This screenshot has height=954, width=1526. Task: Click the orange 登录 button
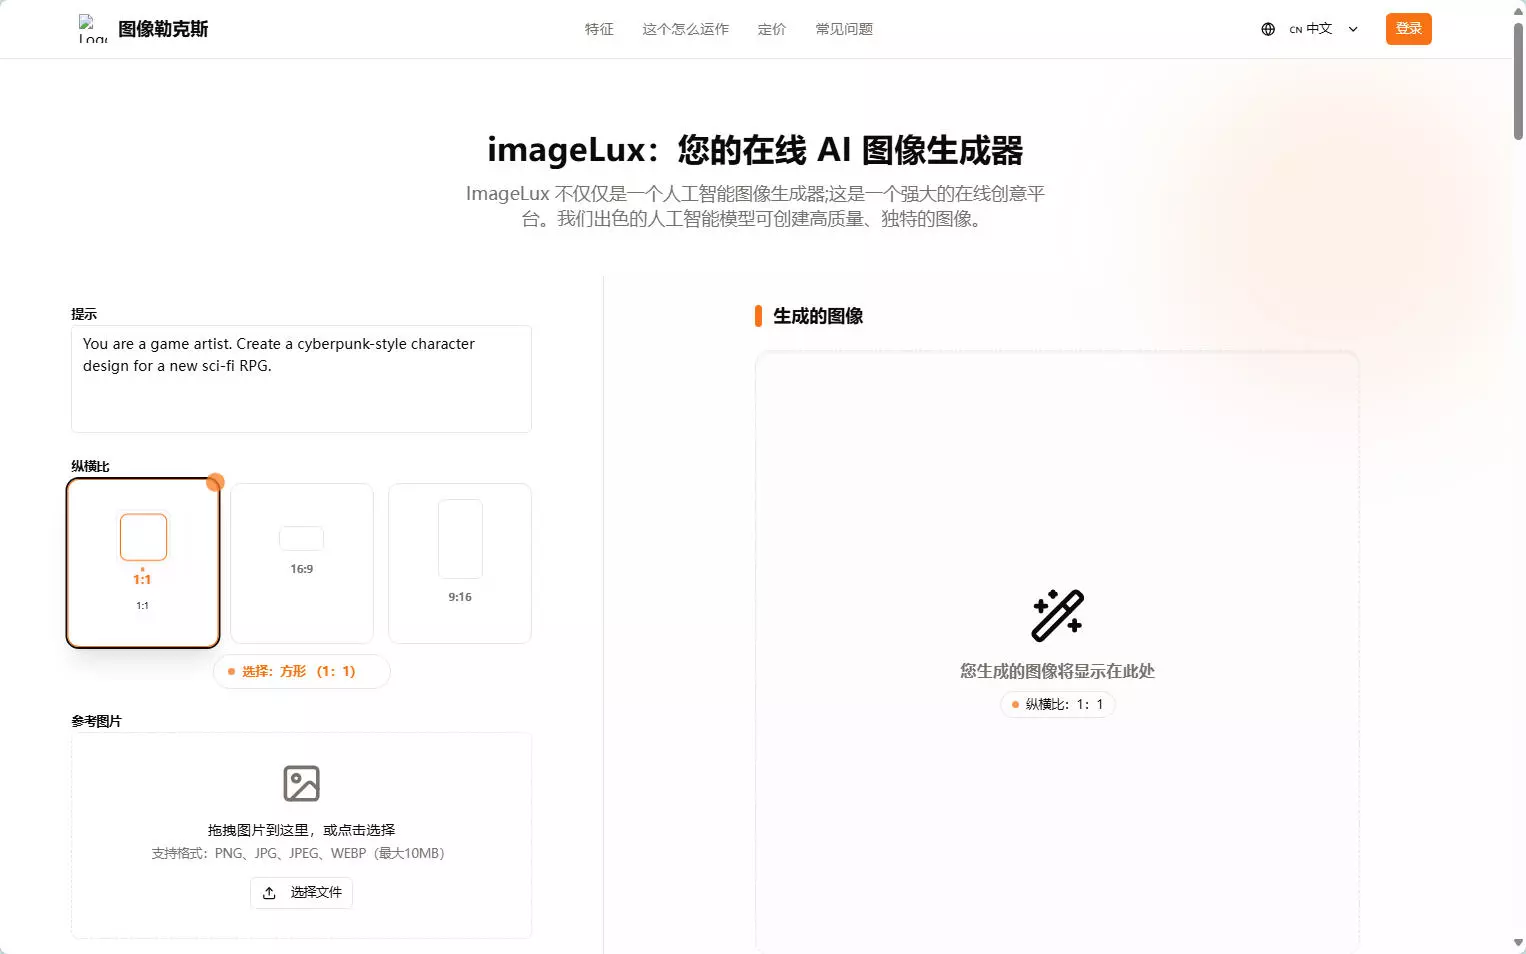(1408, 29)
